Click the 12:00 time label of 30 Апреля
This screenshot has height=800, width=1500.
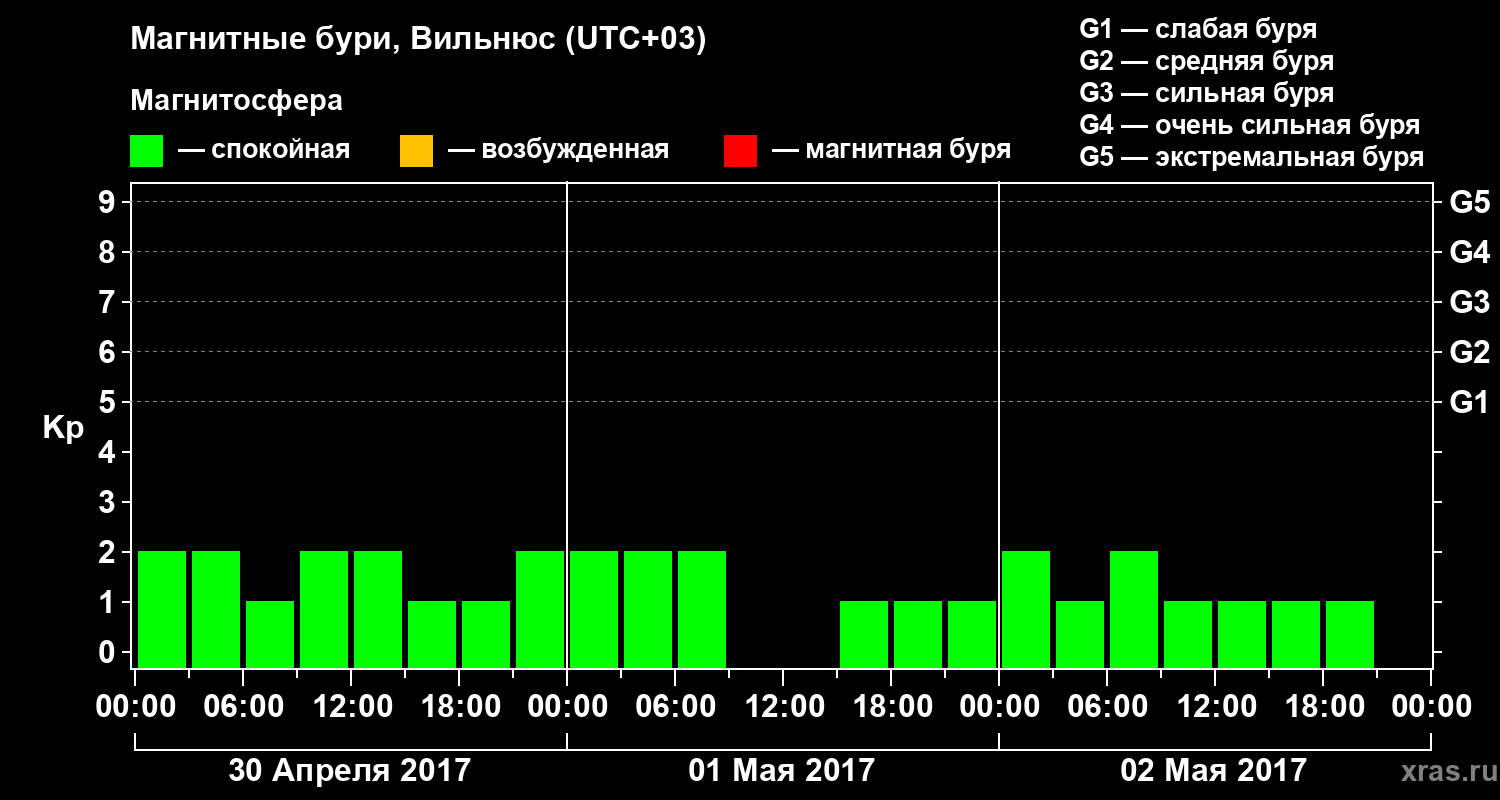[351, 707]
